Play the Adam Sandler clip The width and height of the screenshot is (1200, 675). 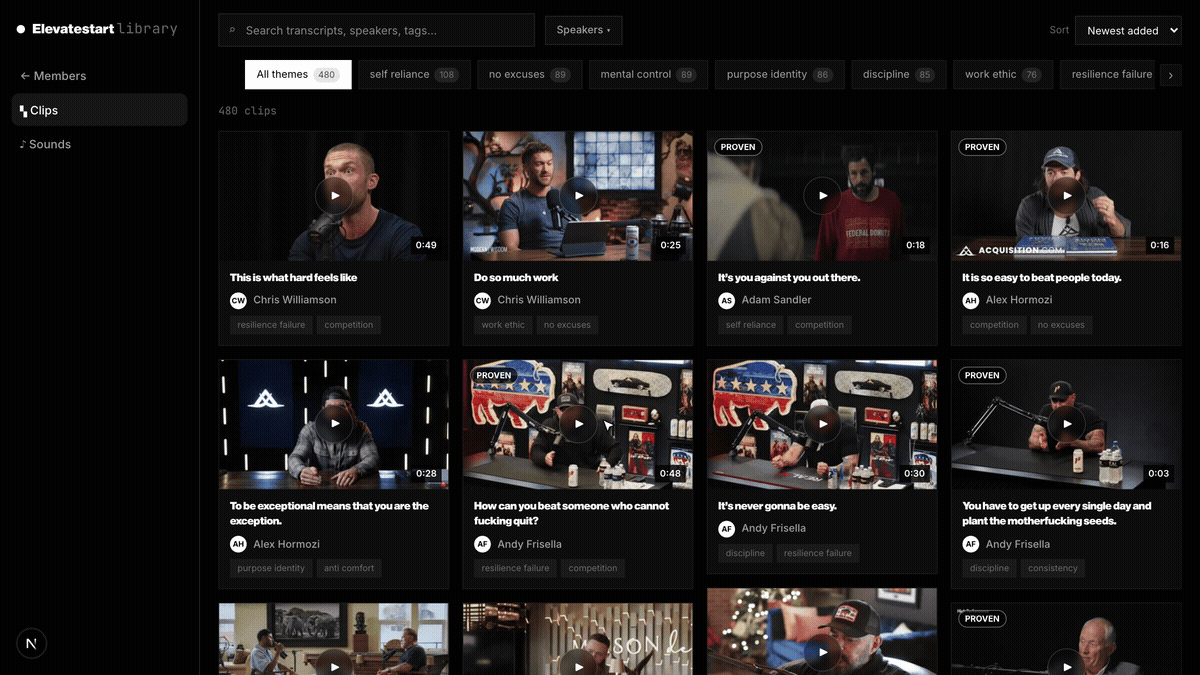[x=822, y=195]
